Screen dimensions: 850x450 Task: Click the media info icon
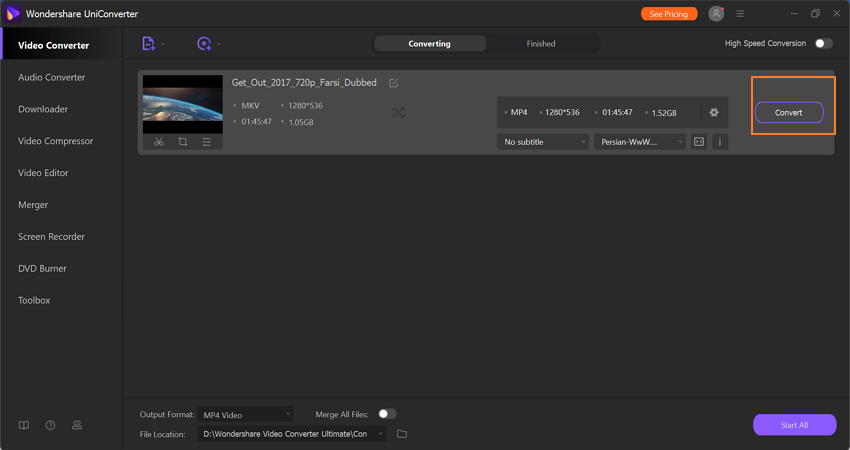(720, 142)
